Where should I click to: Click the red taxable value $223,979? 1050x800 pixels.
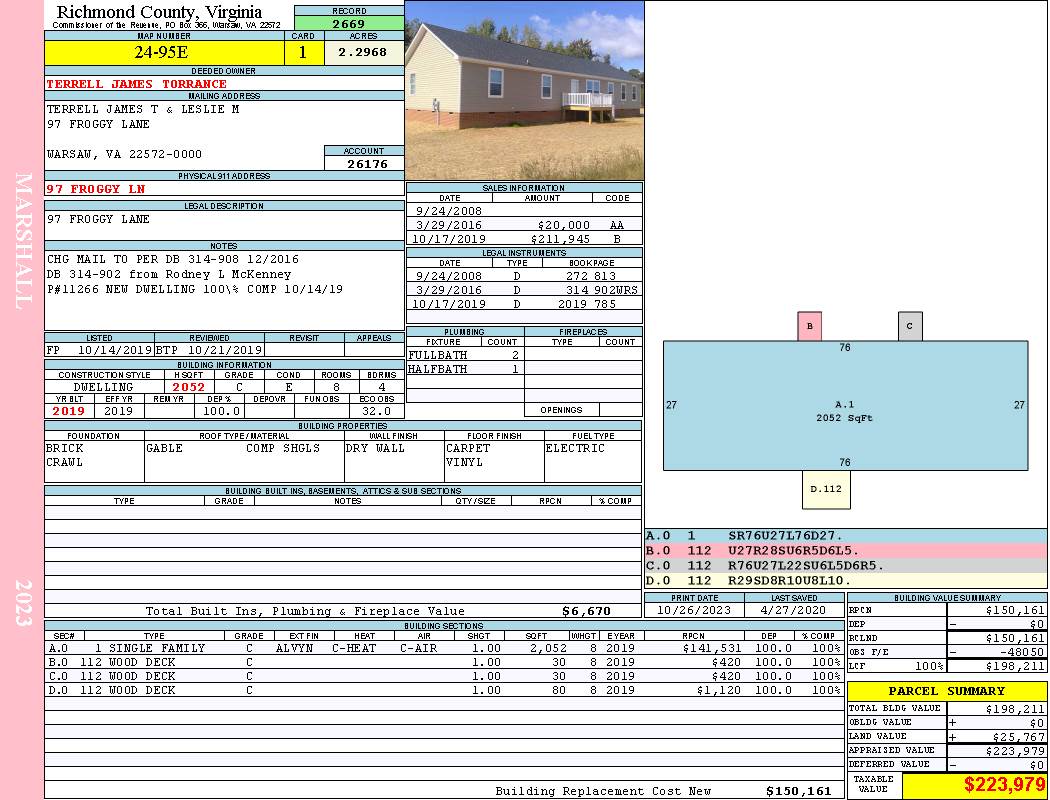(1004, 784)
